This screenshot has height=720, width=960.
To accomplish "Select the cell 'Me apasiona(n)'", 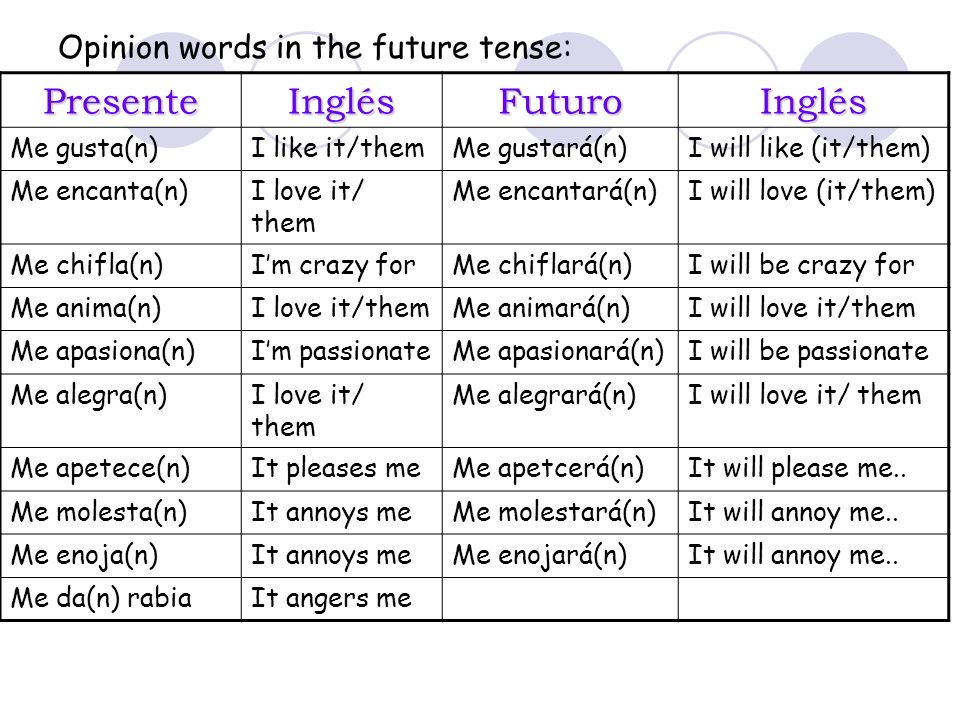I will tap(121, 353).
